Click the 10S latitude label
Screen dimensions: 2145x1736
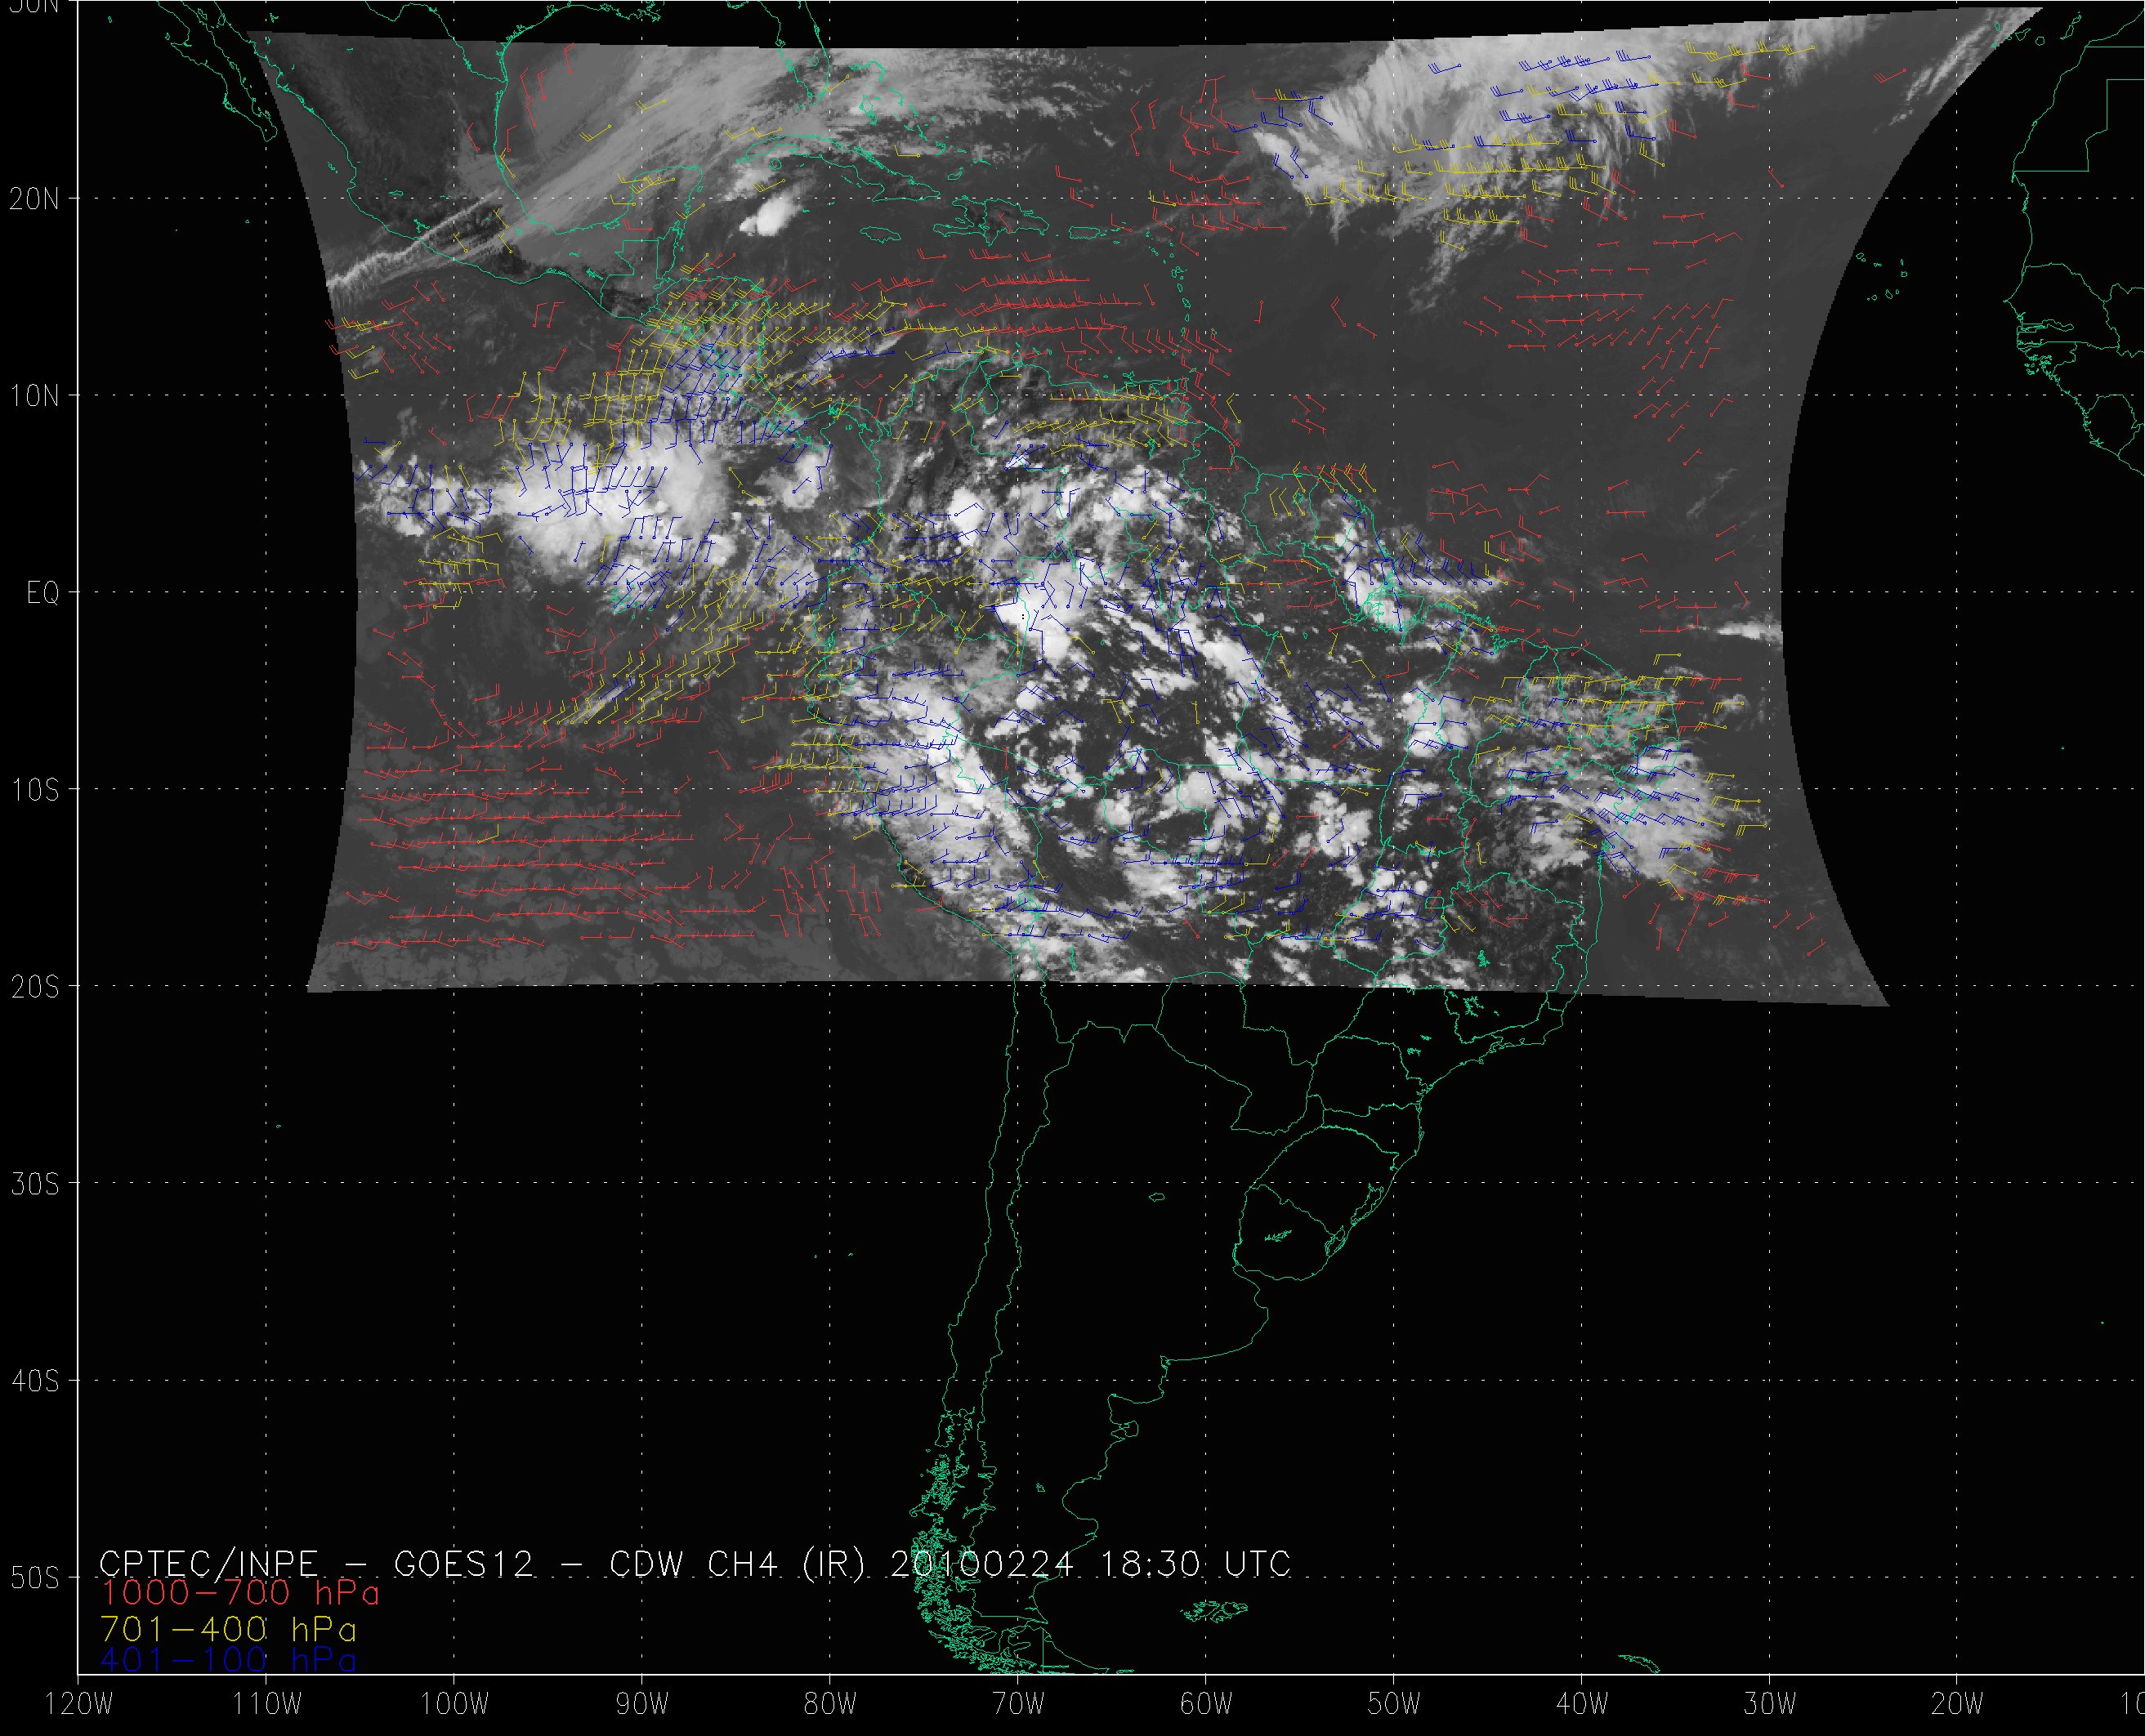pos(34,790)
